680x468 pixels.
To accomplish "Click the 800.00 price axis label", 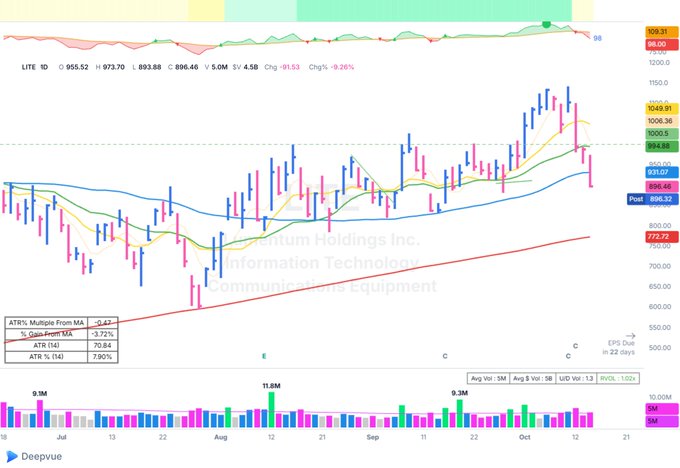I will point(660,226).
